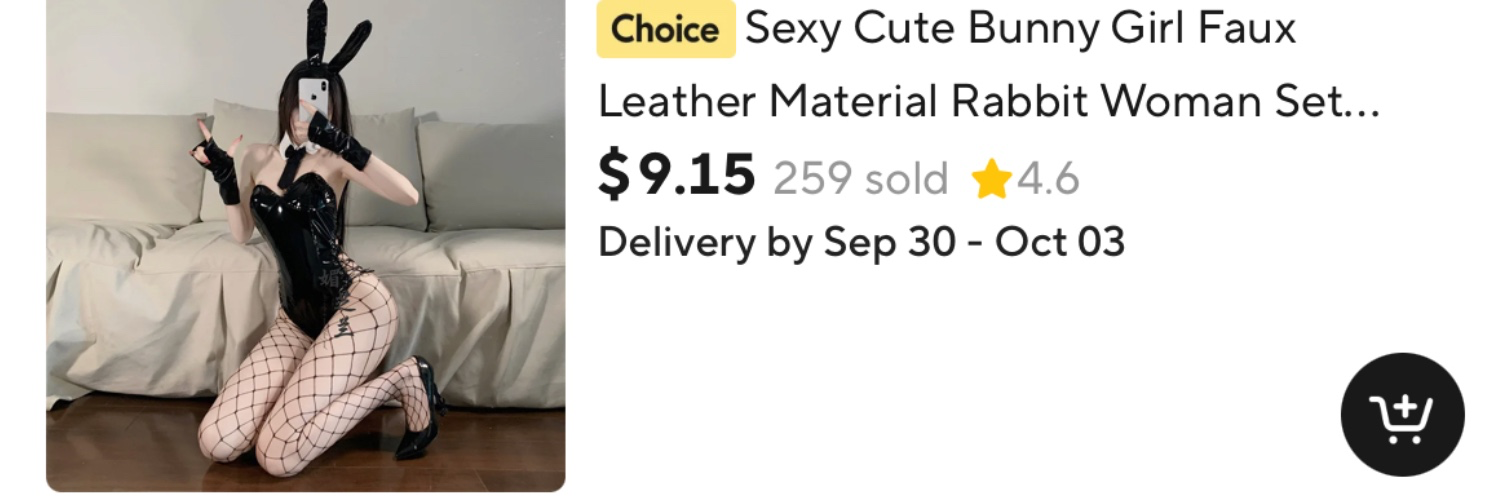The height and width of the screenshot is (500, 1511).
Task: Click the $9.15 price
Action: click(x=676, y=175)
